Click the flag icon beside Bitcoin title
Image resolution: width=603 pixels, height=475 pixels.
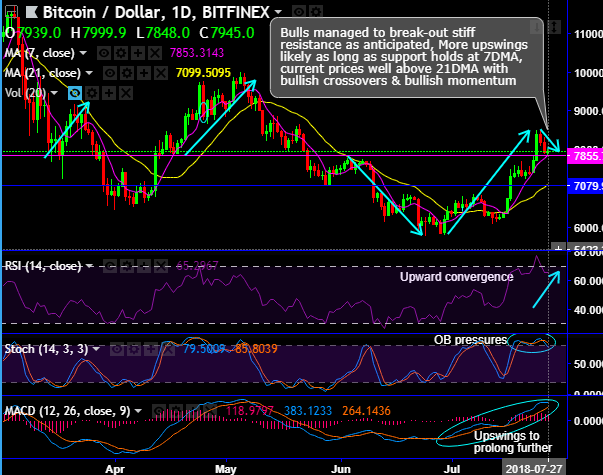(32, 12)
